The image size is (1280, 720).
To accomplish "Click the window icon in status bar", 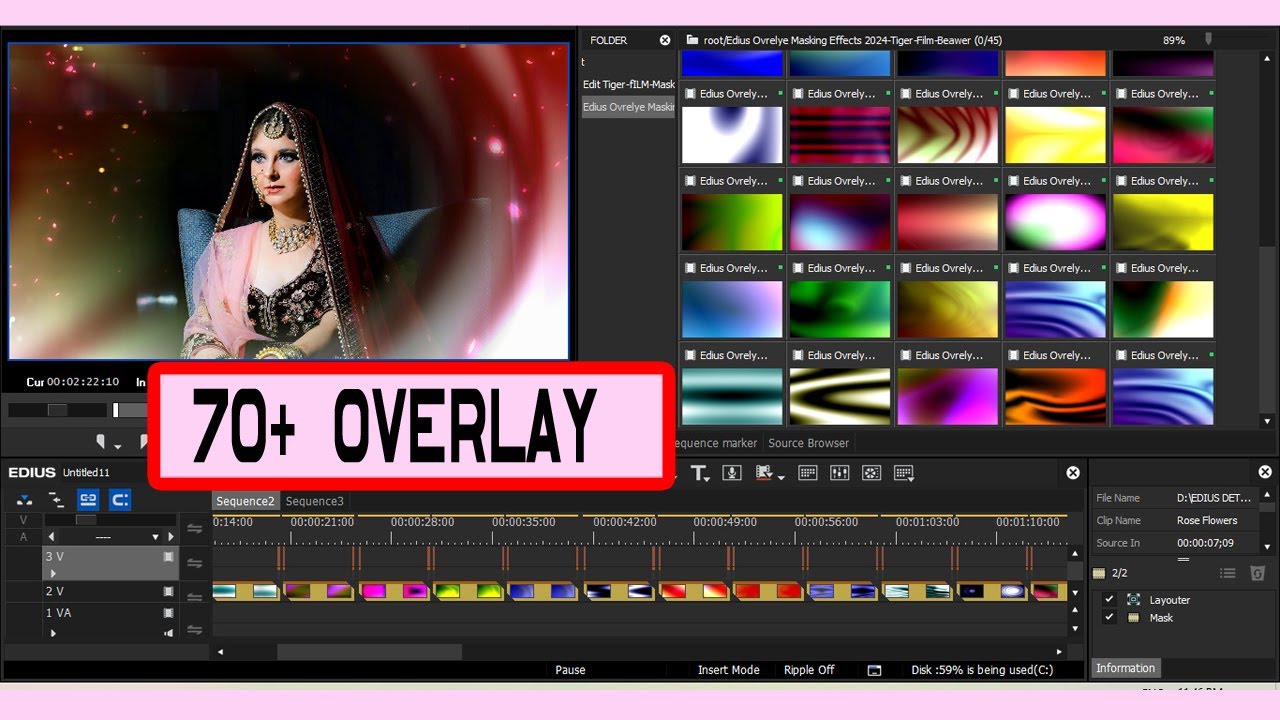I will (x=874, y=670).
